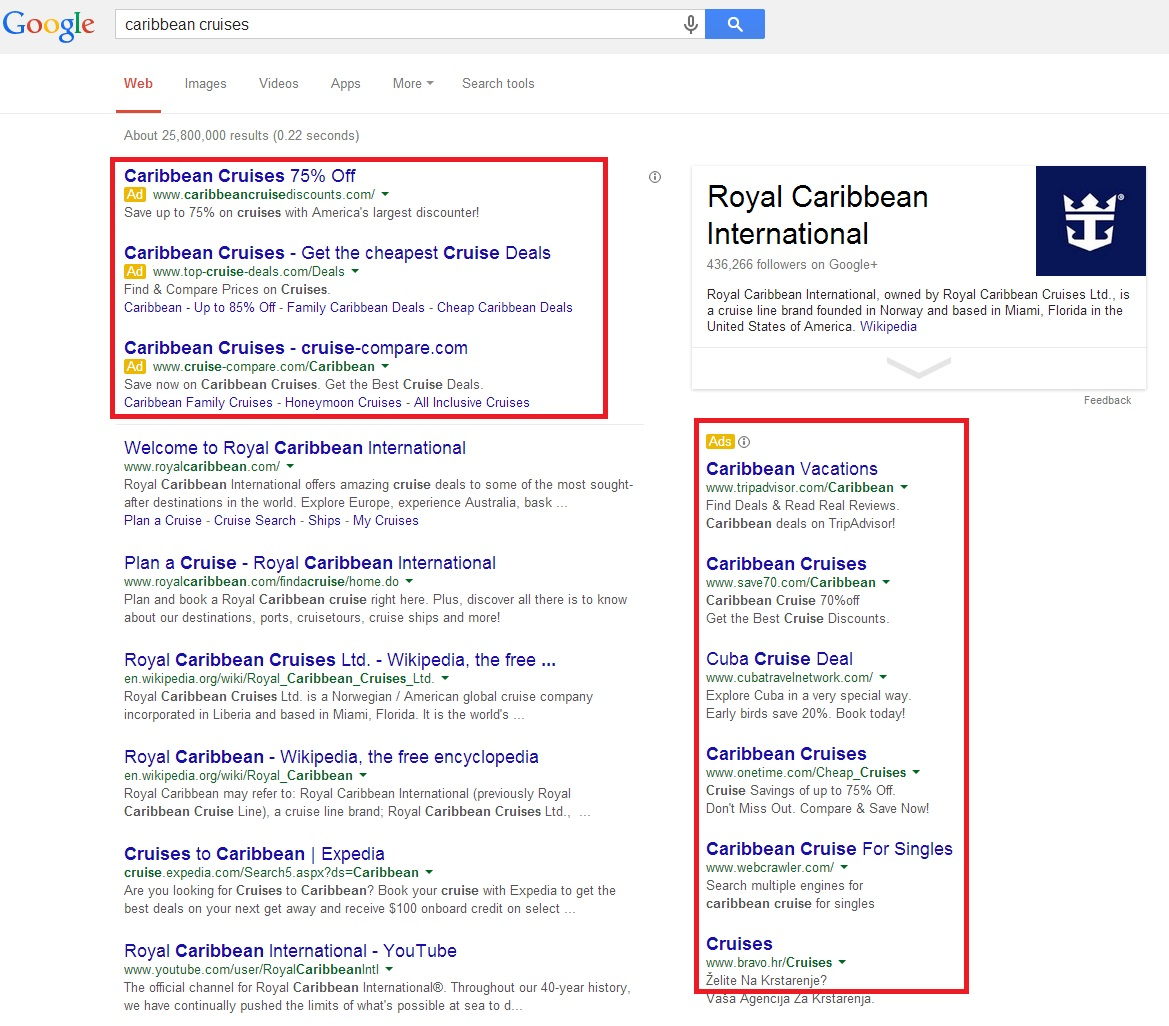Click the Plan a Cruise sitelink

click(162, 520)
